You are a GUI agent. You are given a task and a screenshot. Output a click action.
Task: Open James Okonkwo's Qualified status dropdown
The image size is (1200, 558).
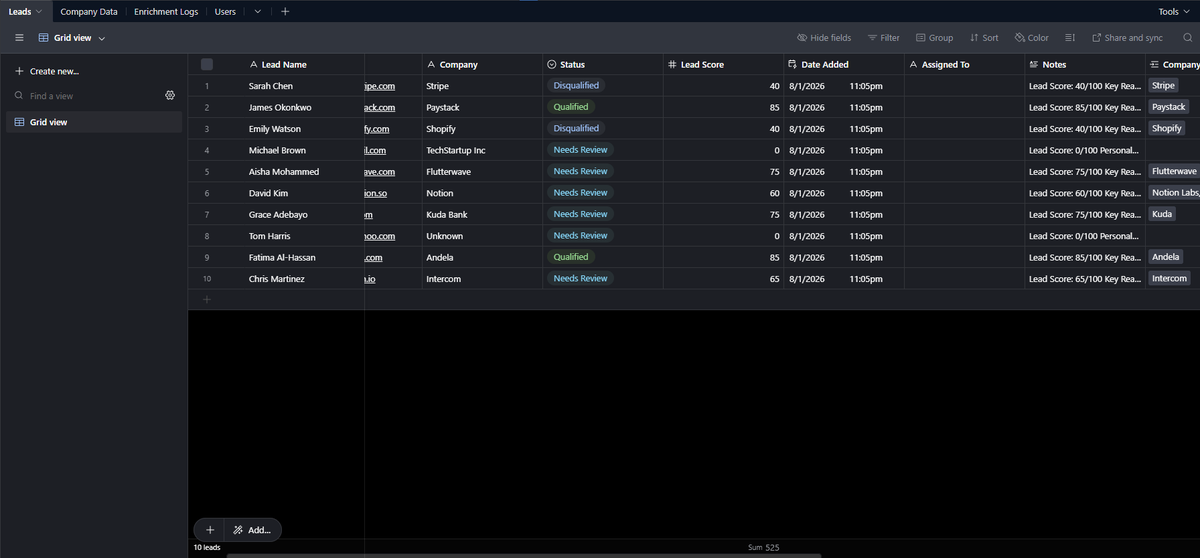[x=571, y=107]
